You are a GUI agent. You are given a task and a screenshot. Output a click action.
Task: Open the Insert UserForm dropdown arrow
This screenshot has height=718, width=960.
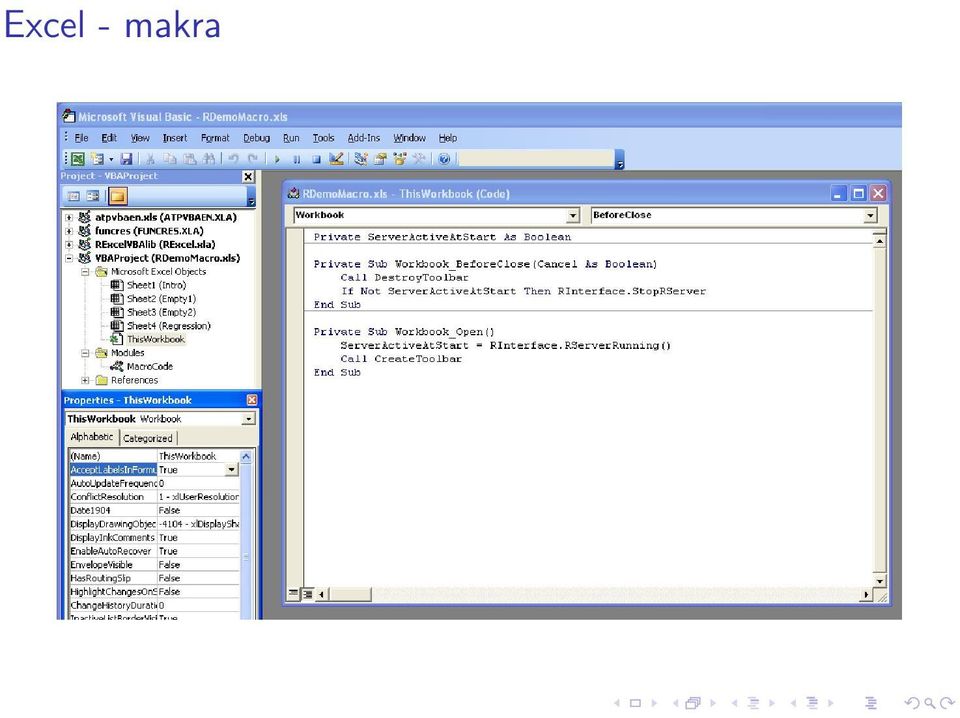(111, 159)
